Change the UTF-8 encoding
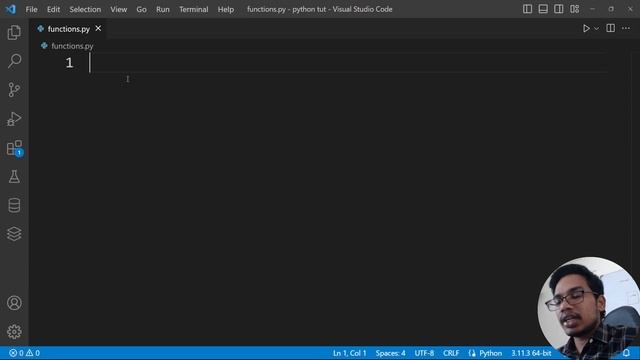 pos(424,353)
